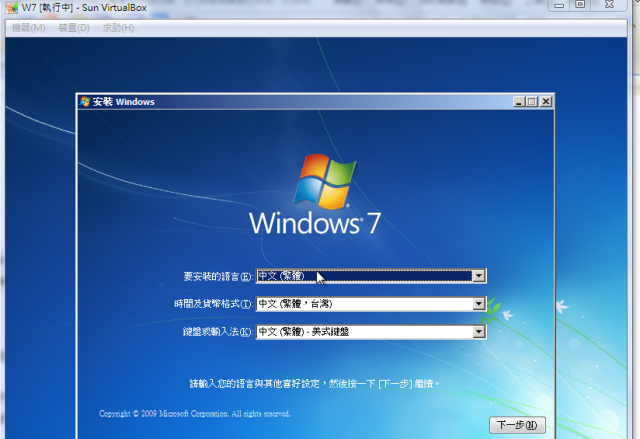Click the VirtualBox W7 window icon
The image size is (640, 439).
[x=12, y=7]
